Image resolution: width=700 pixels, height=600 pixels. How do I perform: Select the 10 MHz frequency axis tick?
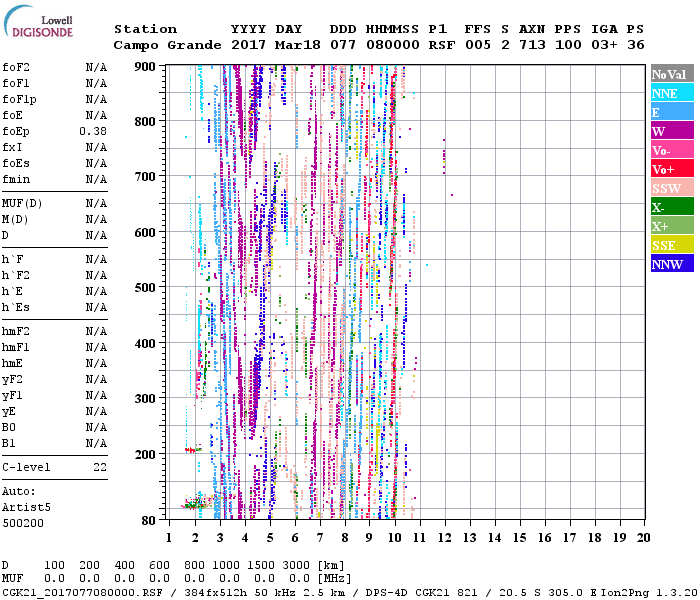click(x=395, y=537)
